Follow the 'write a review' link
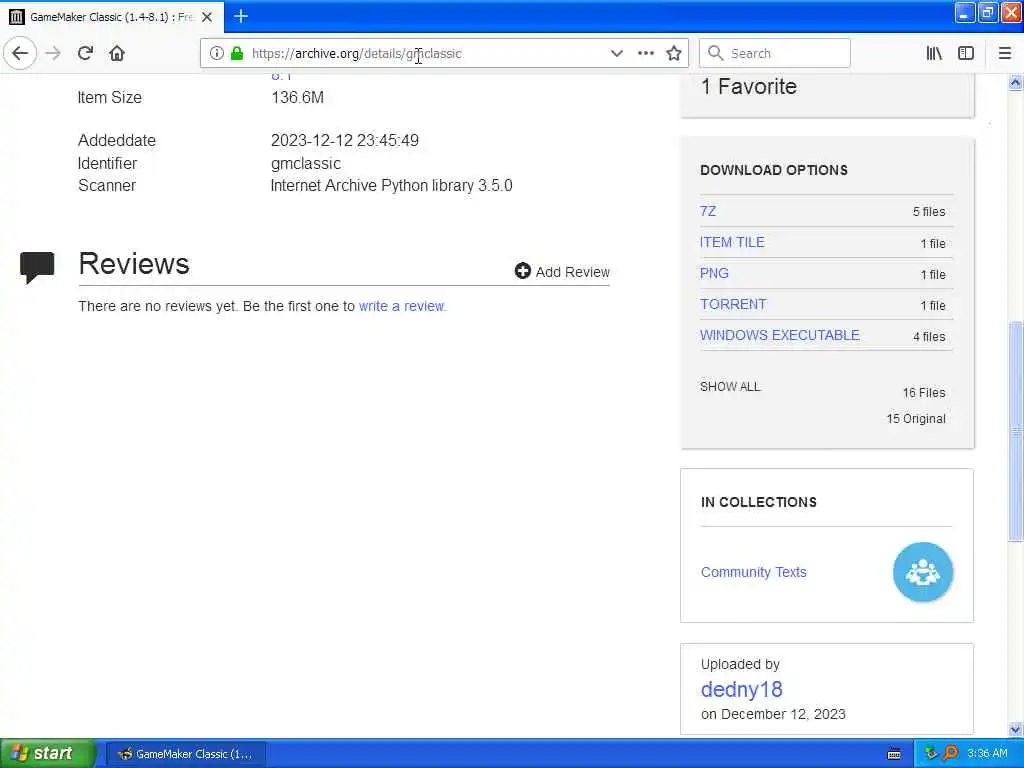 (x=402, y=306)
